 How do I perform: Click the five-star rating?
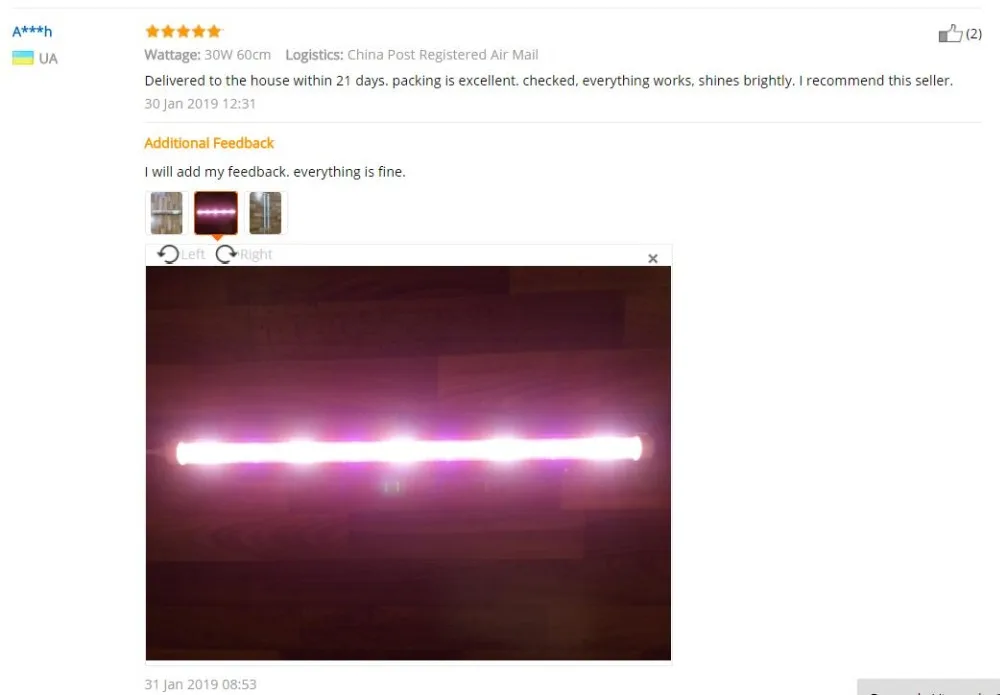click(x=183, y=31)
